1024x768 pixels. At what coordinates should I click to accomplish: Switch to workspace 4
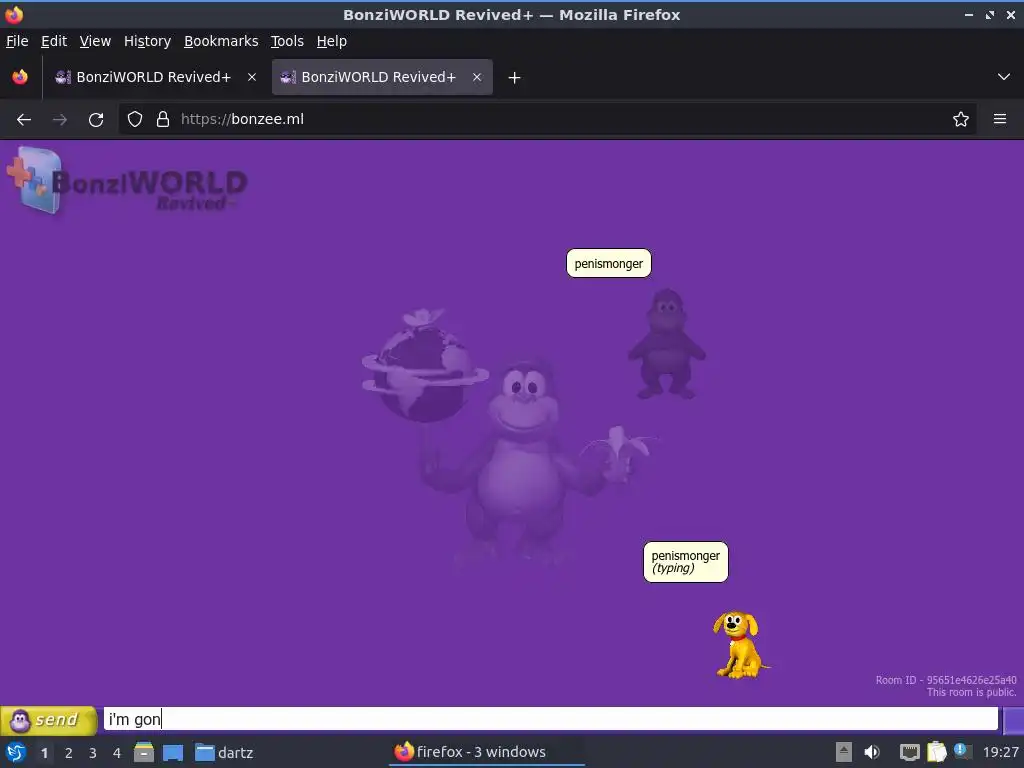click(x=117, y=753)
